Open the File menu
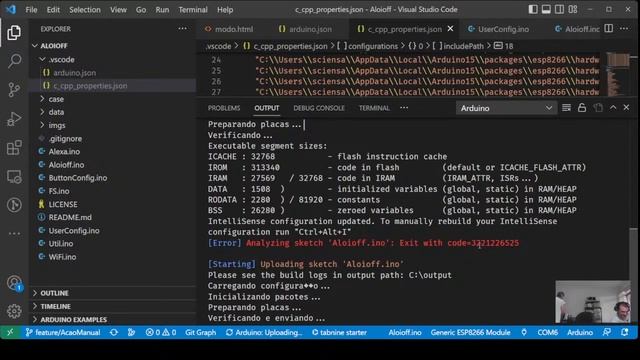The height and width of the screenshot is (360, 640). pos(31,9)
